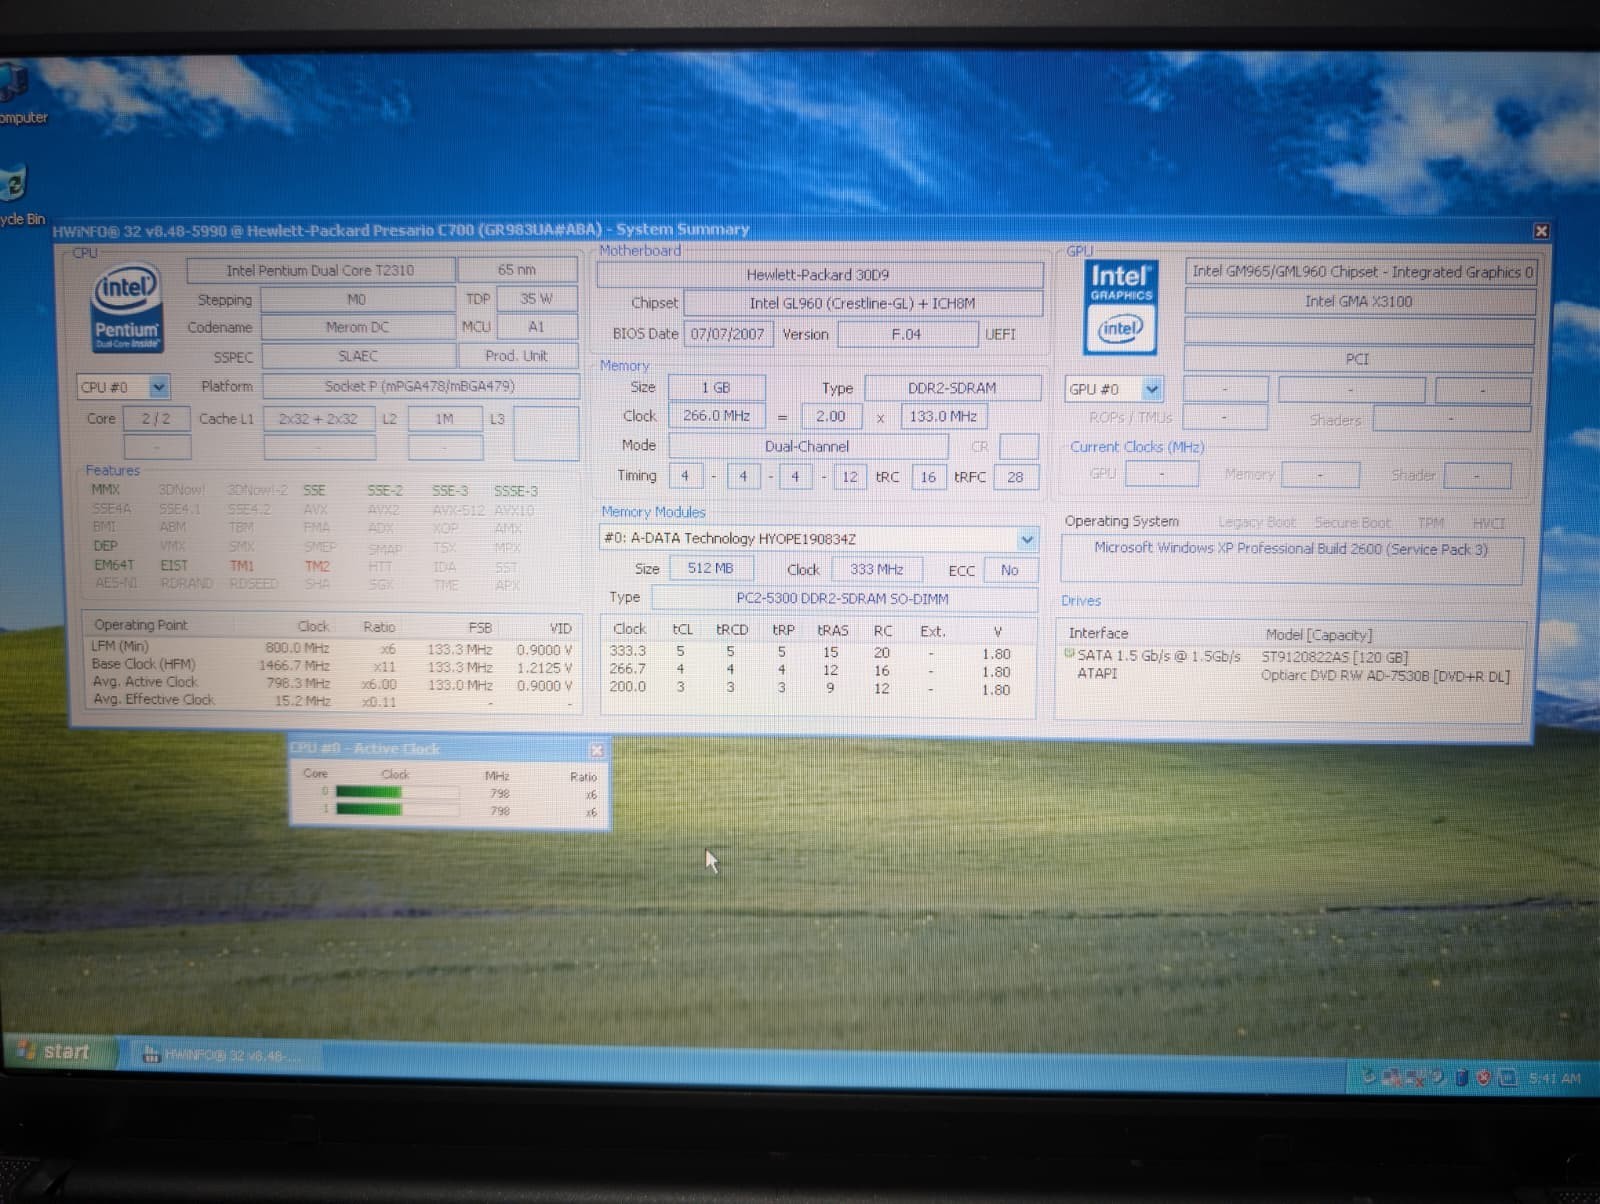Click the Stepping M0 field
Viewport: 1600px width, 1204px height.
(357, 299)
